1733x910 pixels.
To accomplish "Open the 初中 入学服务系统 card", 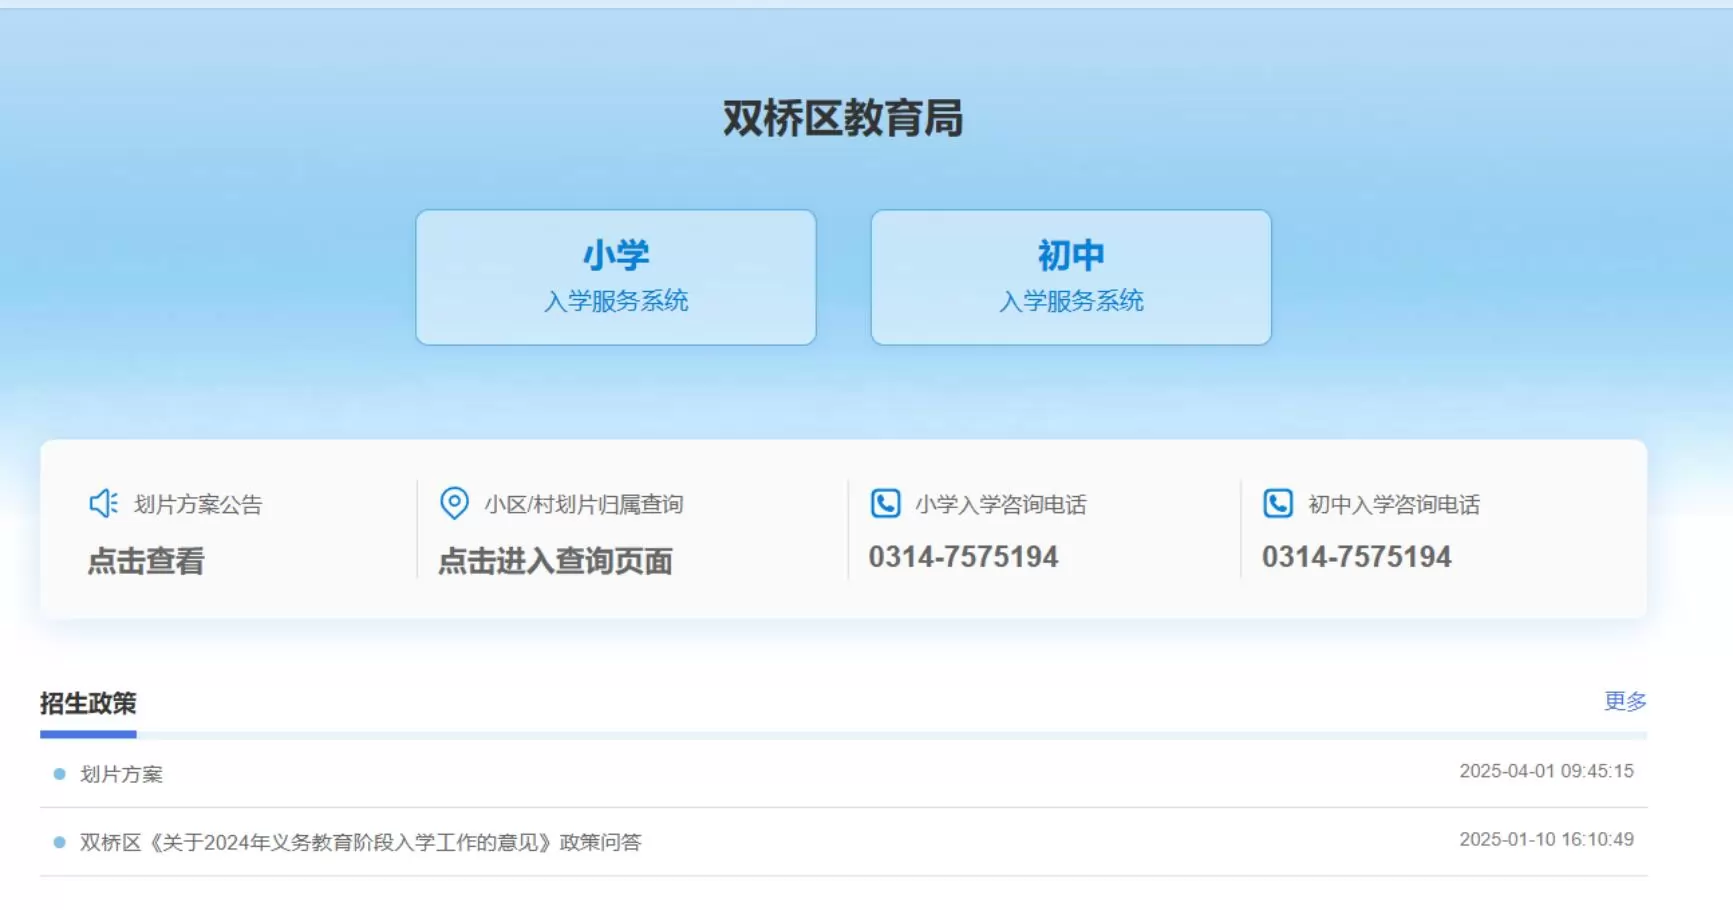I will click(1071, 277).
